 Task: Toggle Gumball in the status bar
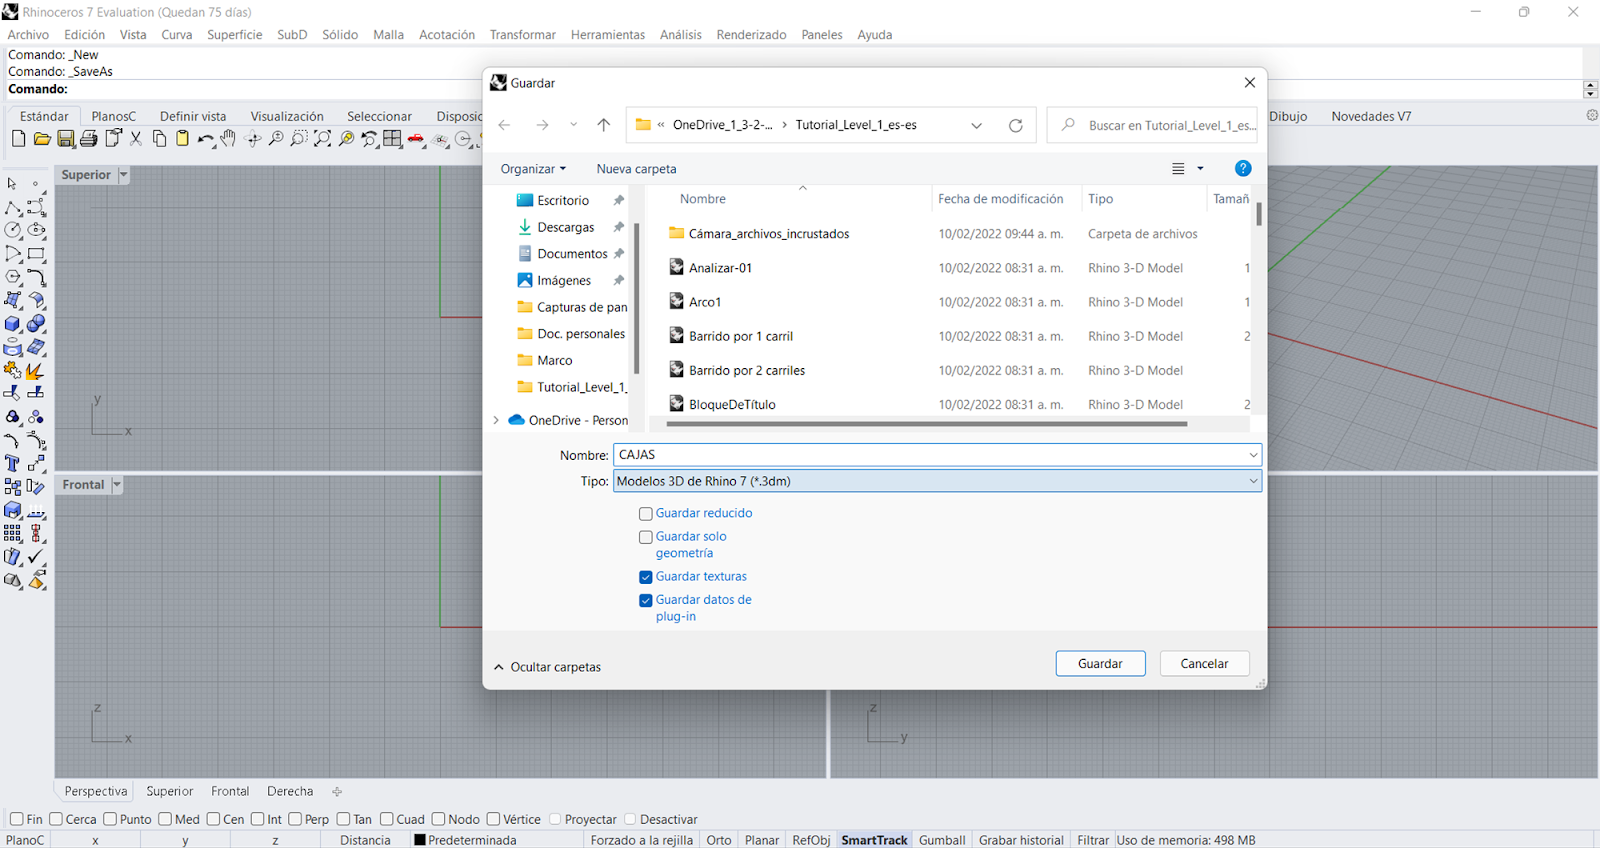[x=942, y=840]
